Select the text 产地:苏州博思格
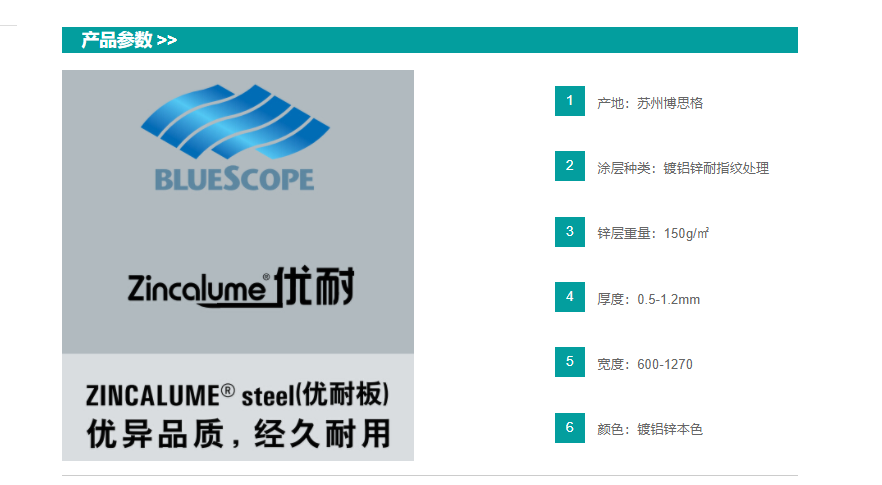 (x=650, y=103)
